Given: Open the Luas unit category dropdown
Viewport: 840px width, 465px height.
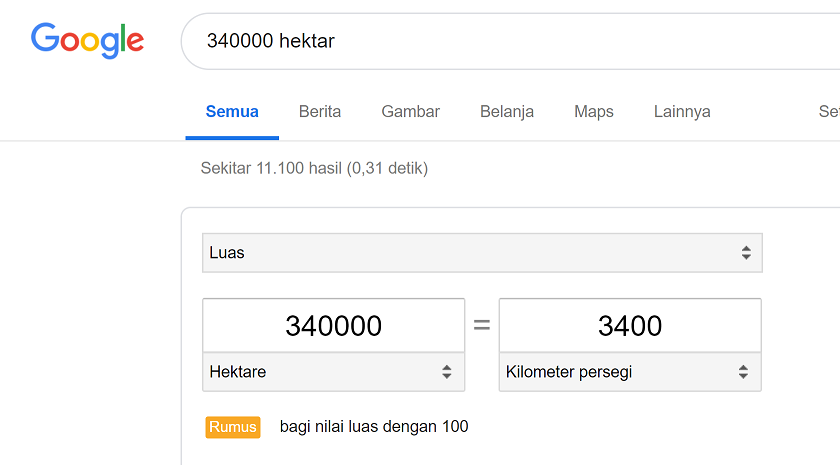Looking at the screenshot, I should click(x=482, y=253).
